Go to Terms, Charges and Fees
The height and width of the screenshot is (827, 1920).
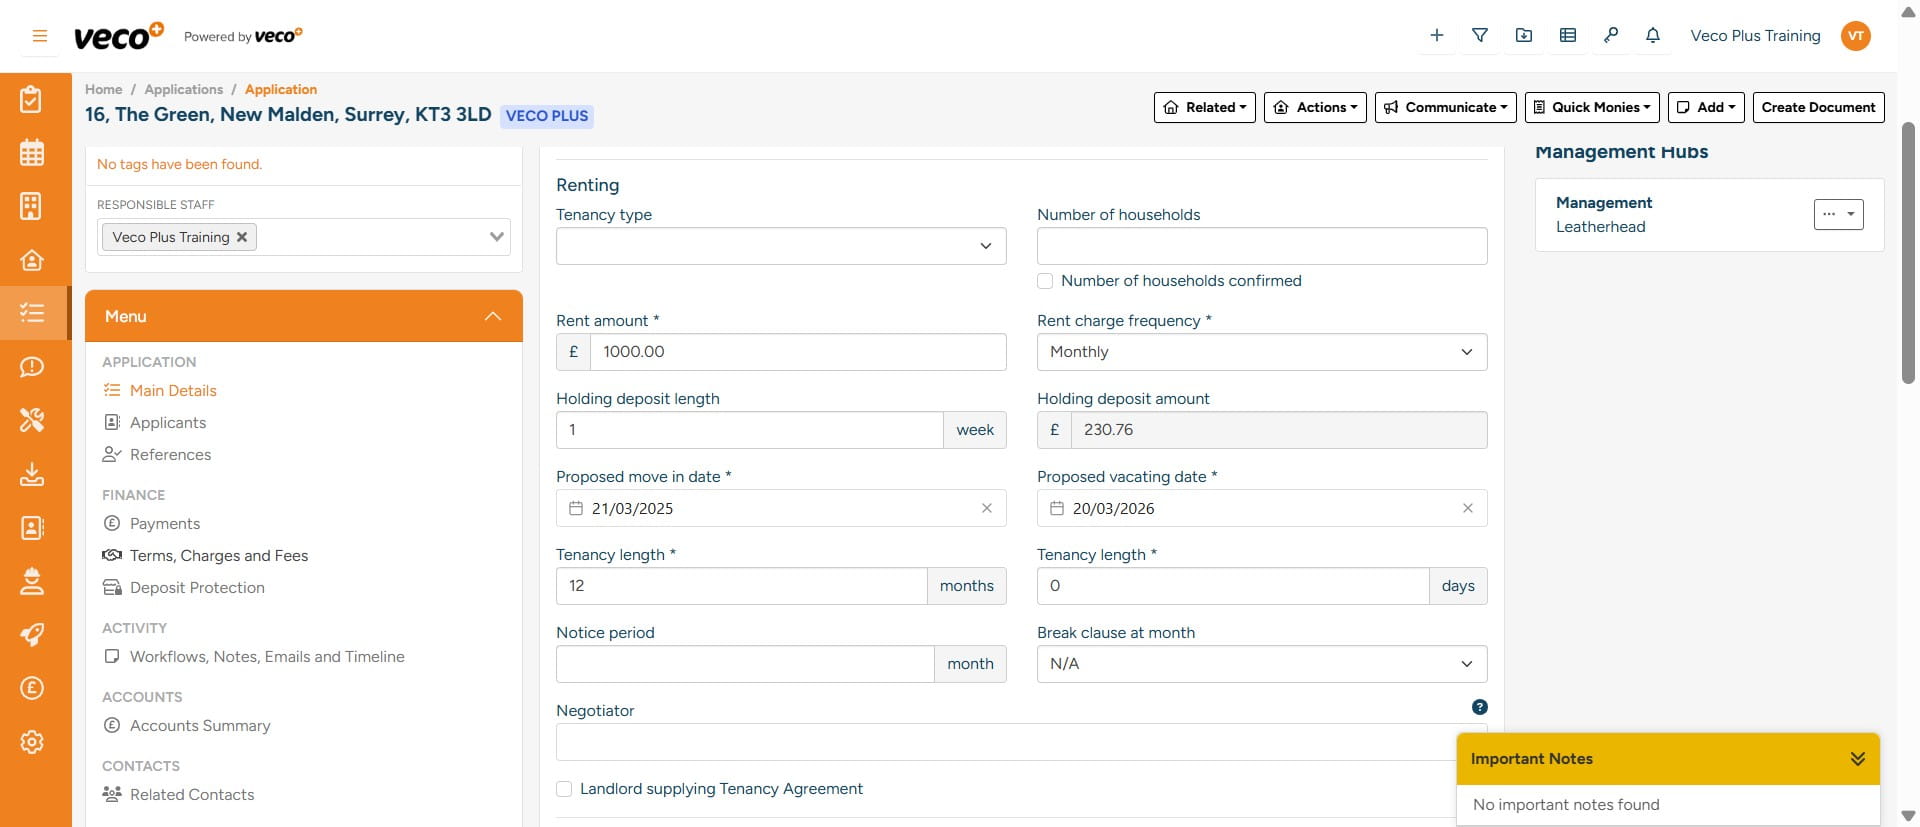click(x=218, y=556)
